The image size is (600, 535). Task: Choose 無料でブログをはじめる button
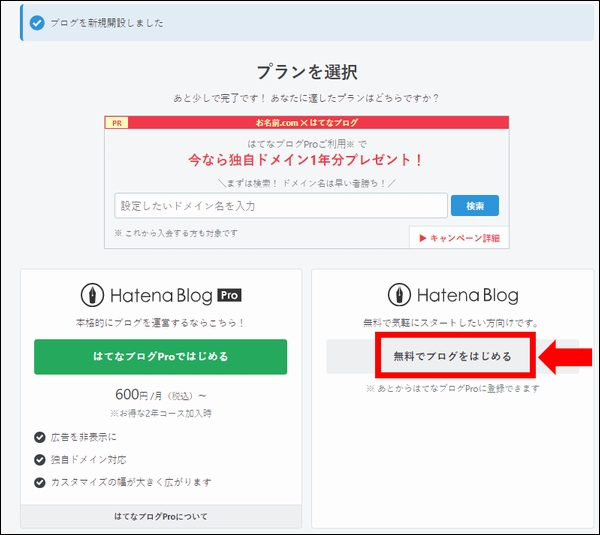[453, 357]
